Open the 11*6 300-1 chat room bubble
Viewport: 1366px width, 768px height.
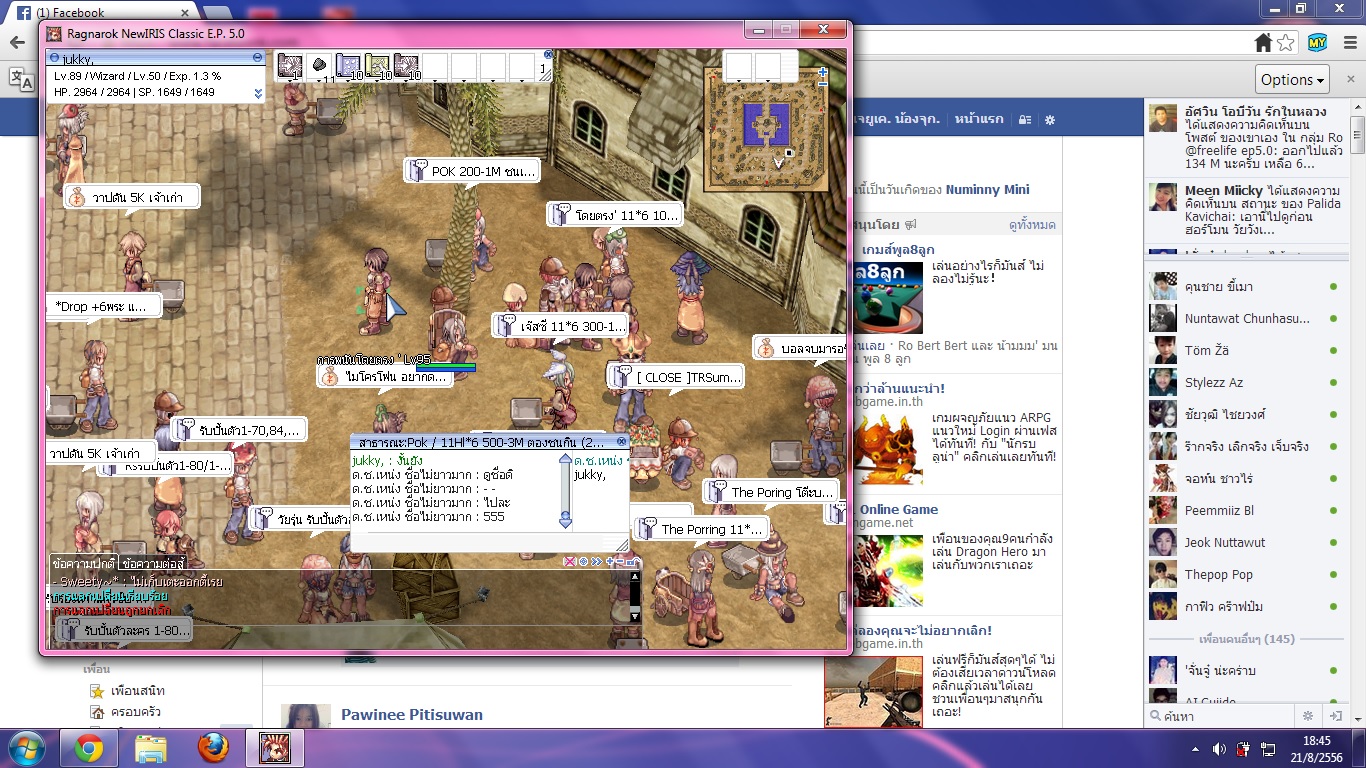[x=561, y=326]
